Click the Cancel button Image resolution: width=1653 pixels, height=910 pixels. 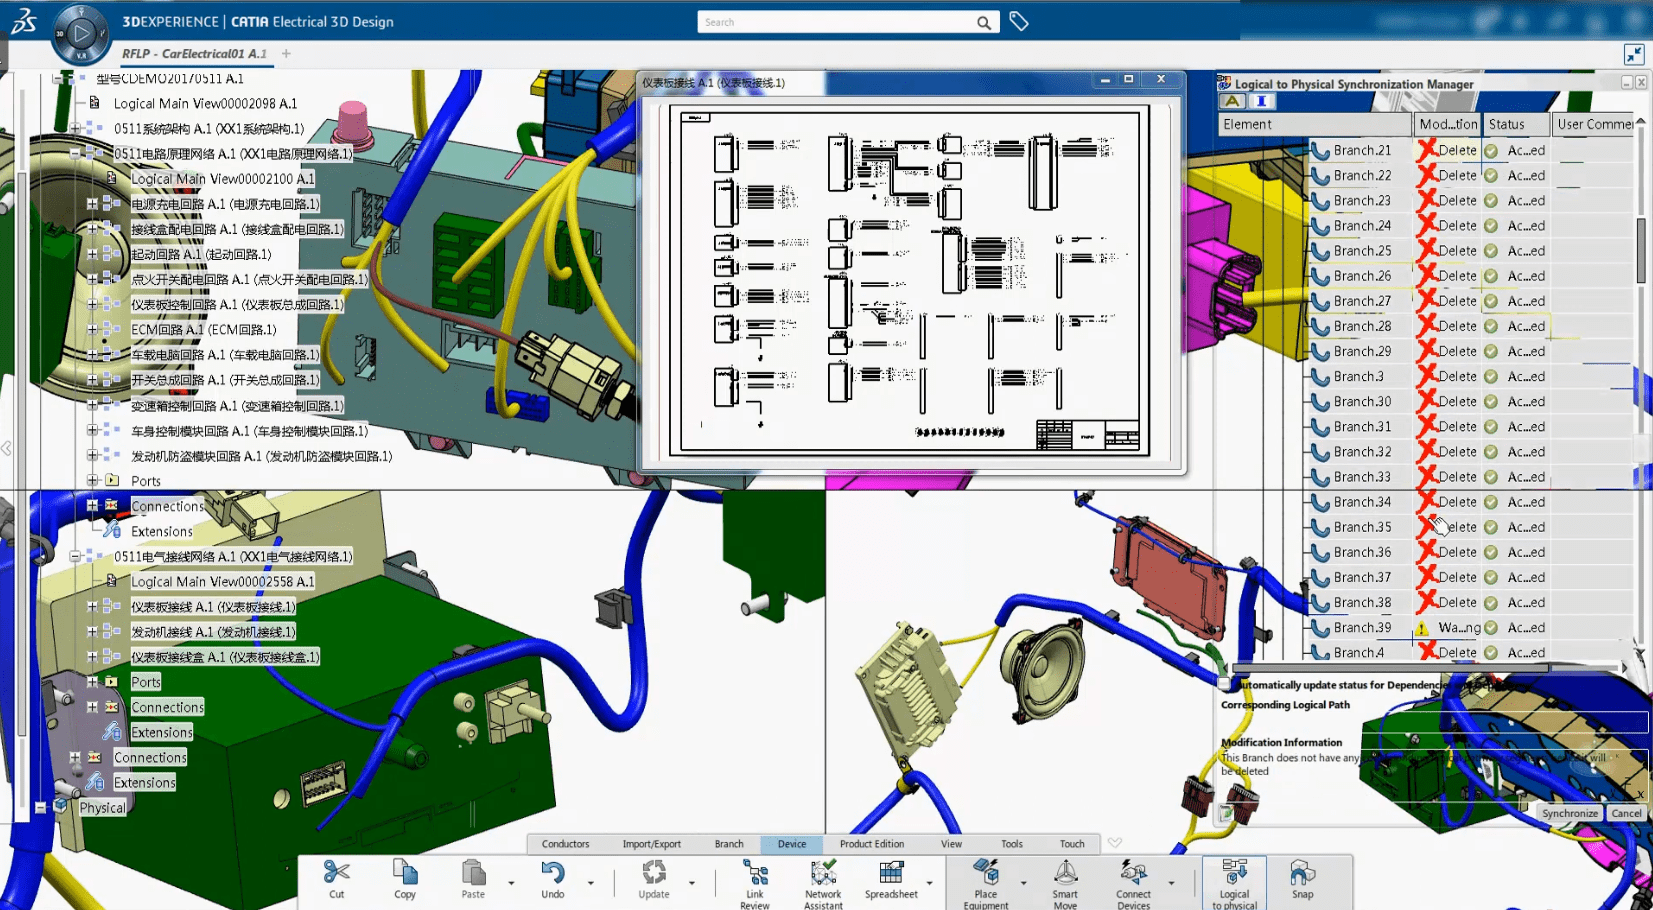pos(1626,813)
